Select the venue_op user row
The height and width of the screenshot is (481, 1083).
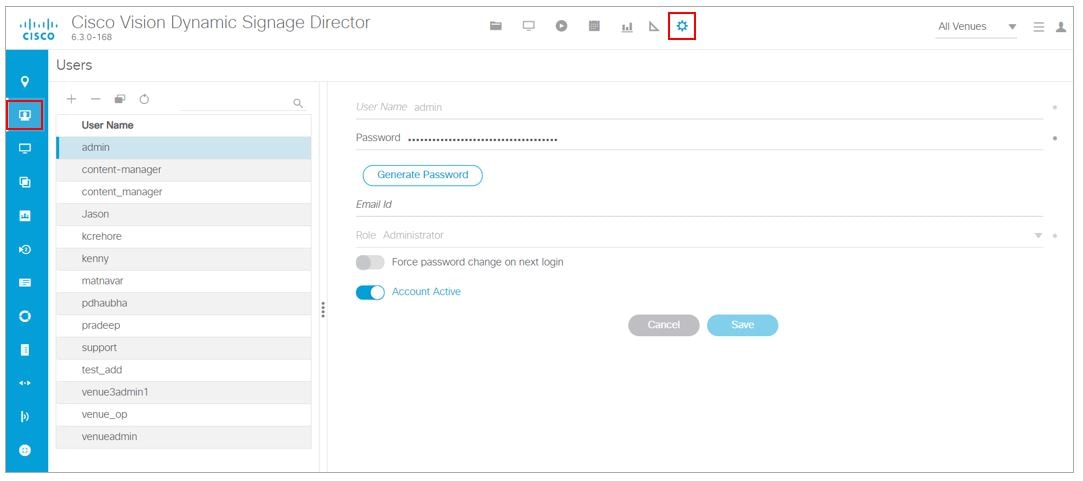[184, 414]
